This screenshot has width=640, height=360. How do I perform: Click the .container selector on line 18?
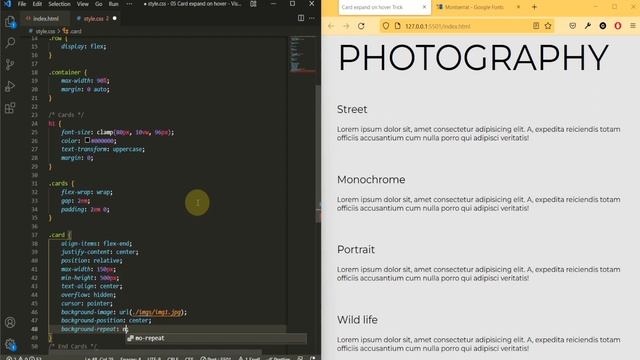click(x=64, y=72)
